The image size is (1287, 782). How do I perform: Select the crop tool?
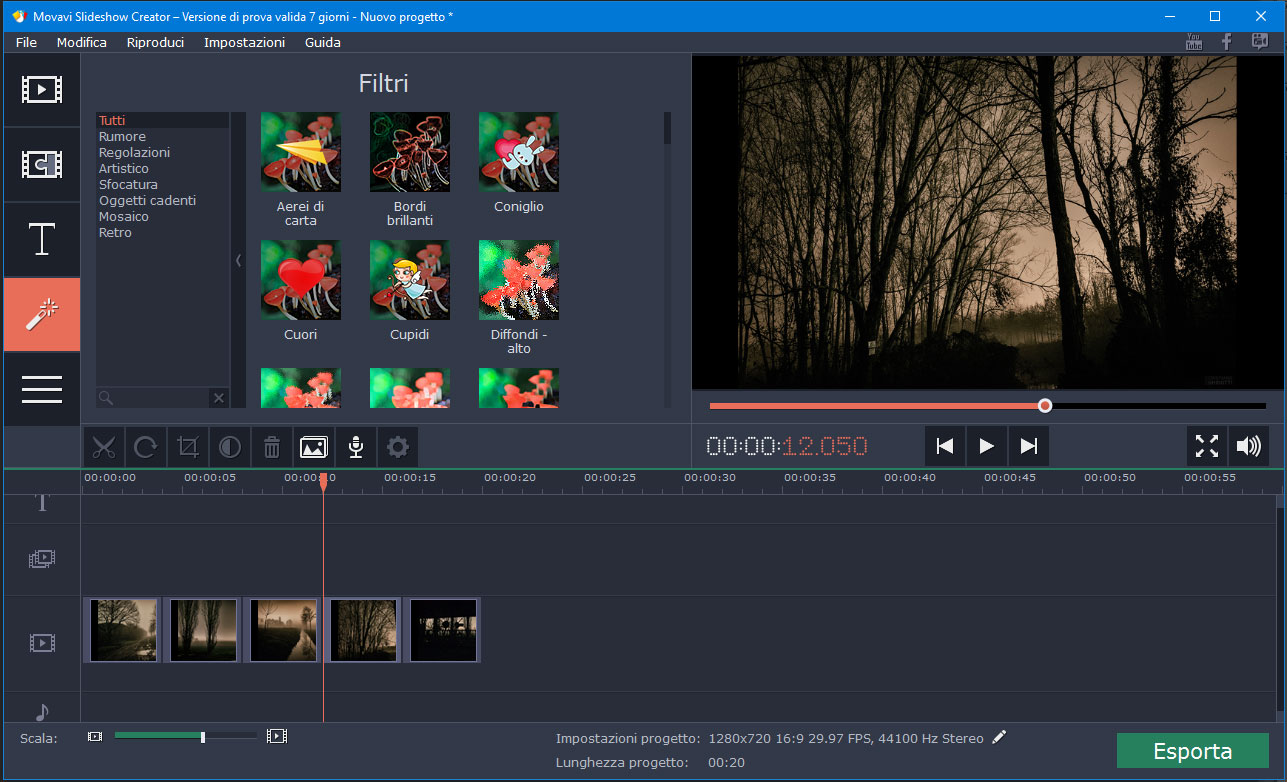click(188, 447)
